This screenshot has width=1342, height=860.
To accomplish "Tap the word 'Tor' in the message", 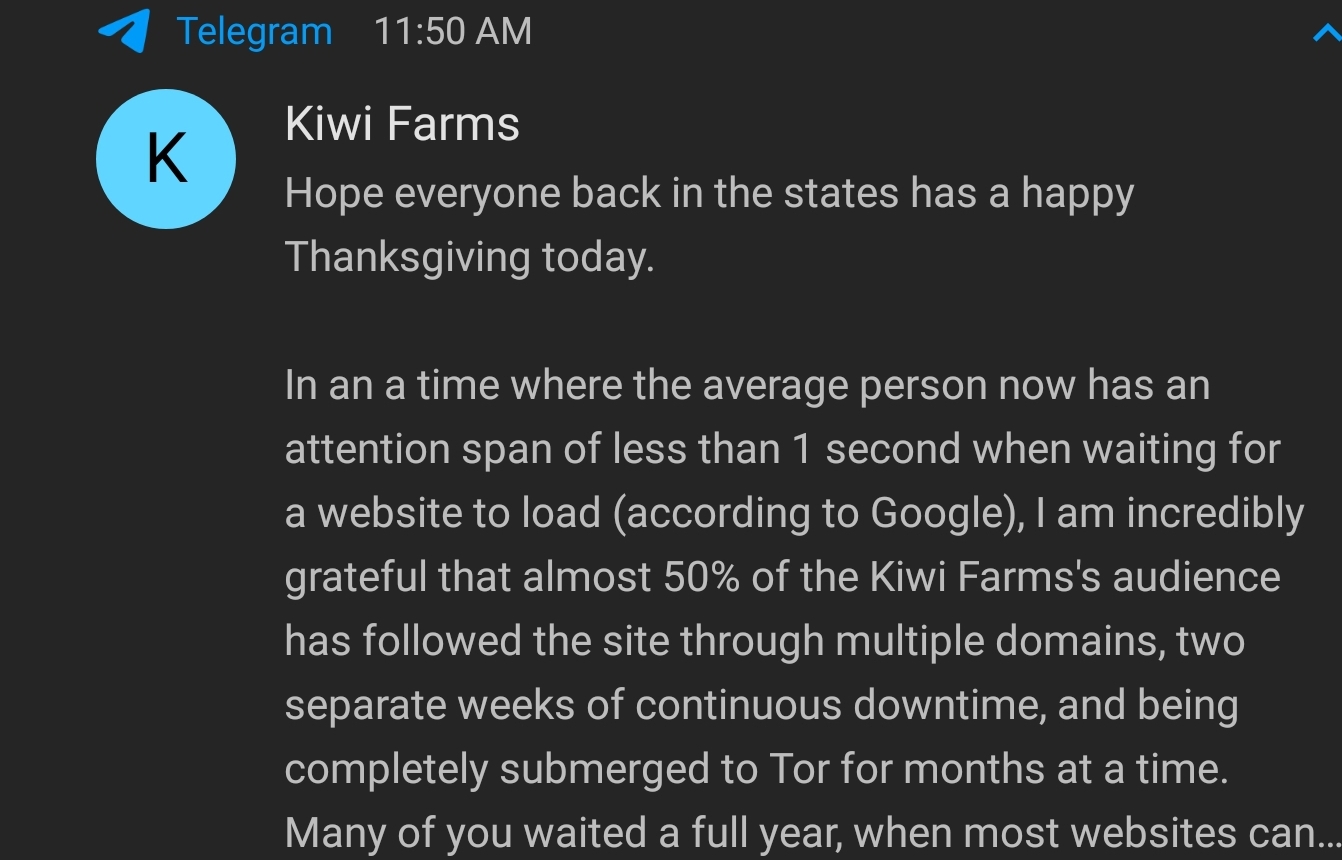I will pos(798,769).
